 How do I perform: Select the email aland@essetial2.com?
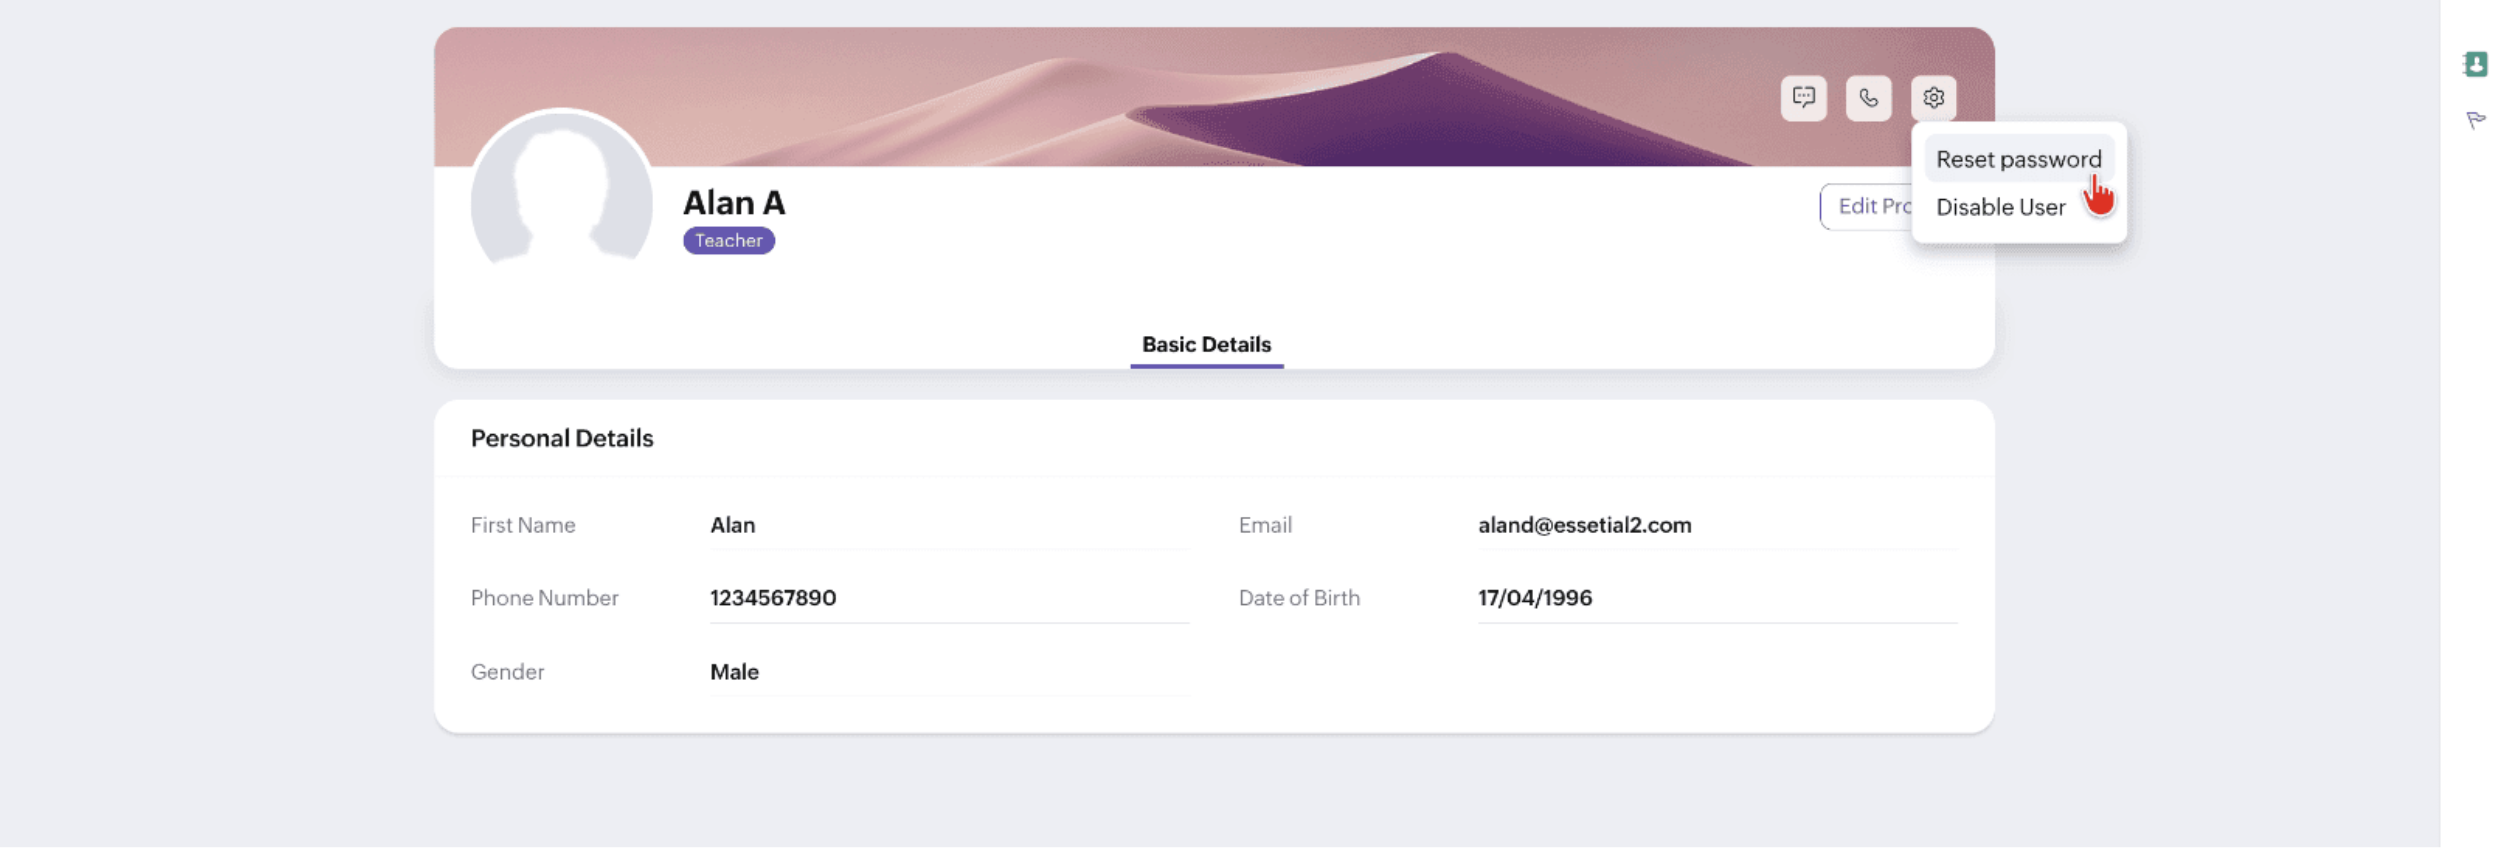click(x=1584, y=525)
